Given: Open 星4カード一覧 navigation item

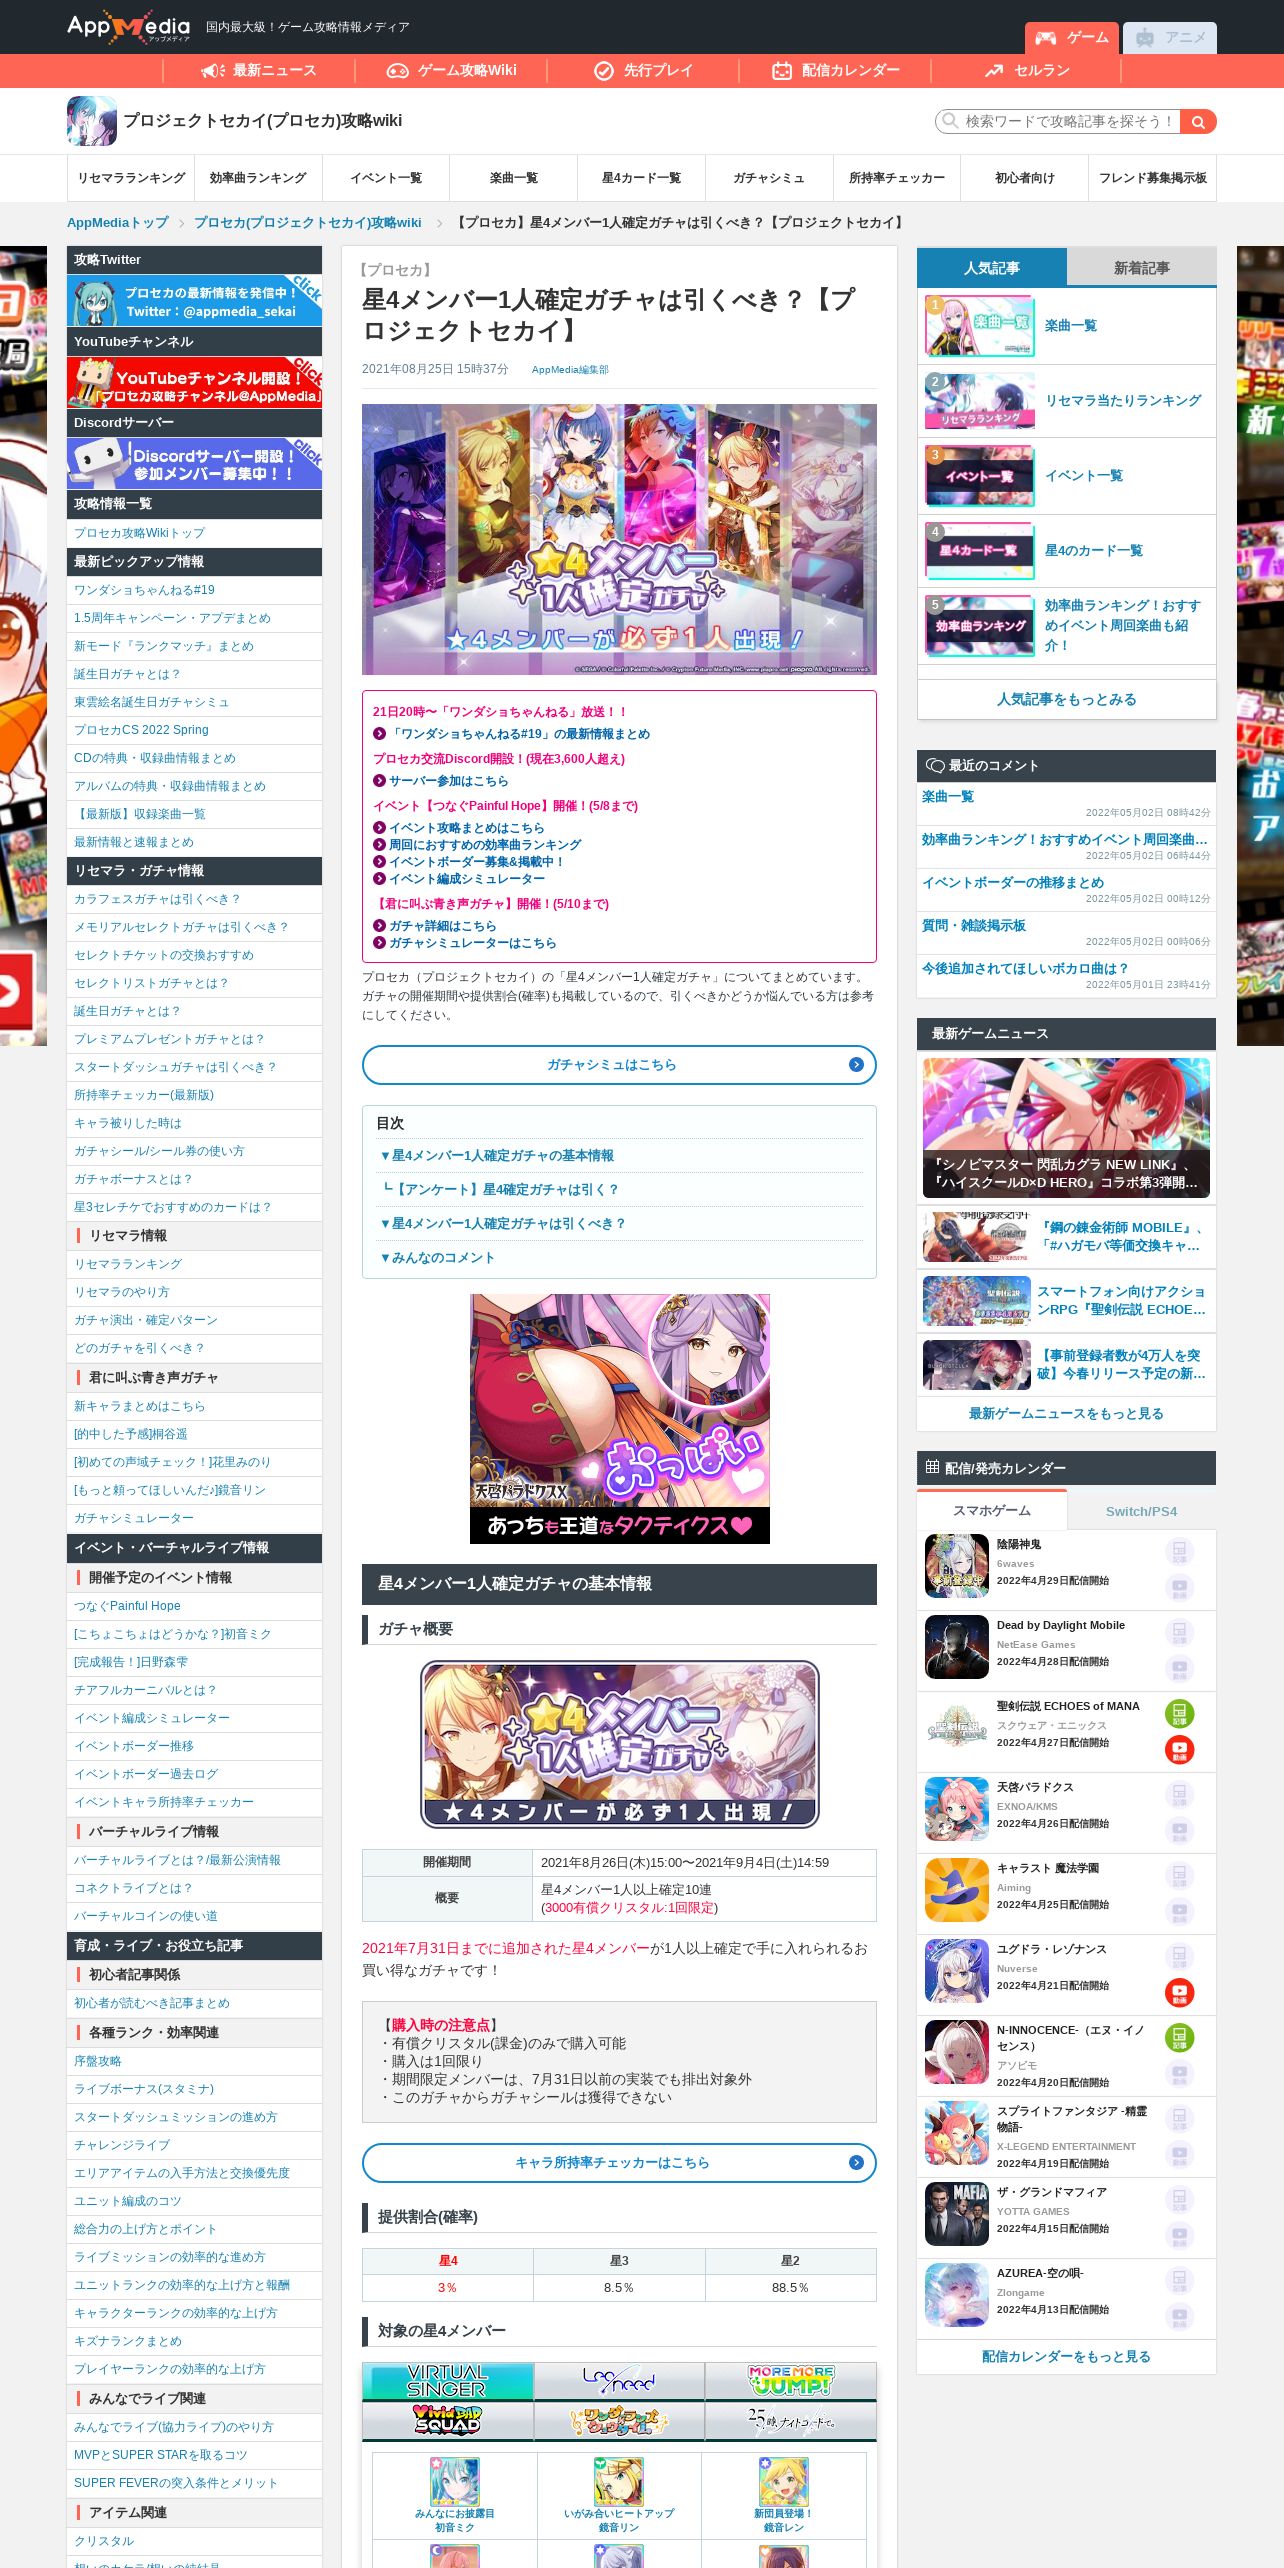Looking at the screenshot, I should coord(641,178).
